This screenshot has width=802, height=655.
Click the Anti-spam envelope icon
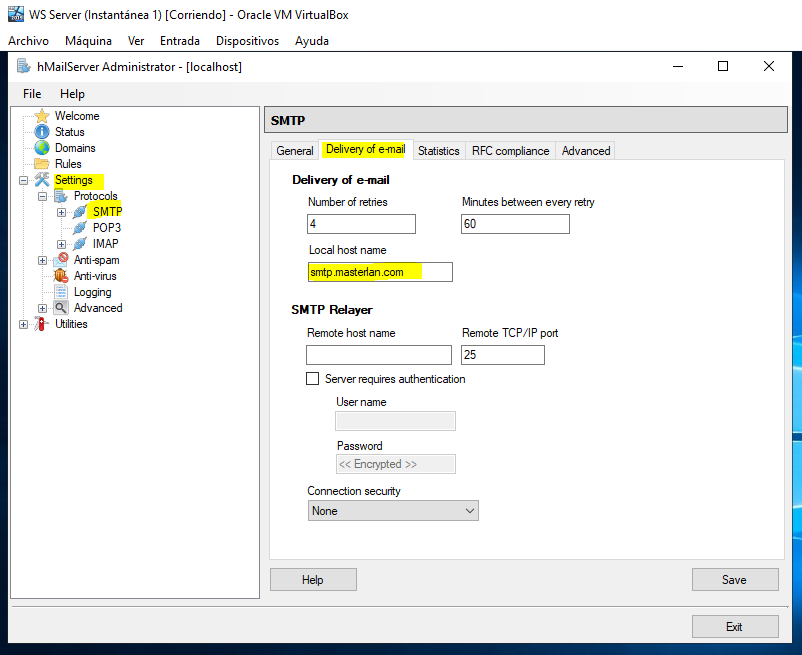pyautogui.click(x=61, y=260)
